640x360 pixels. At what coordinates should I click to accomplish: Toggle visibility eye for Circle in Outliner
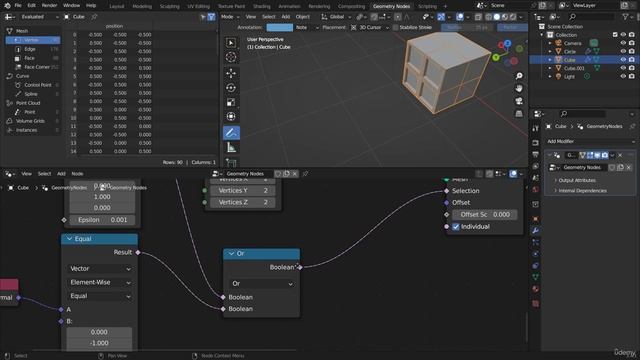[x=623, y=51]
